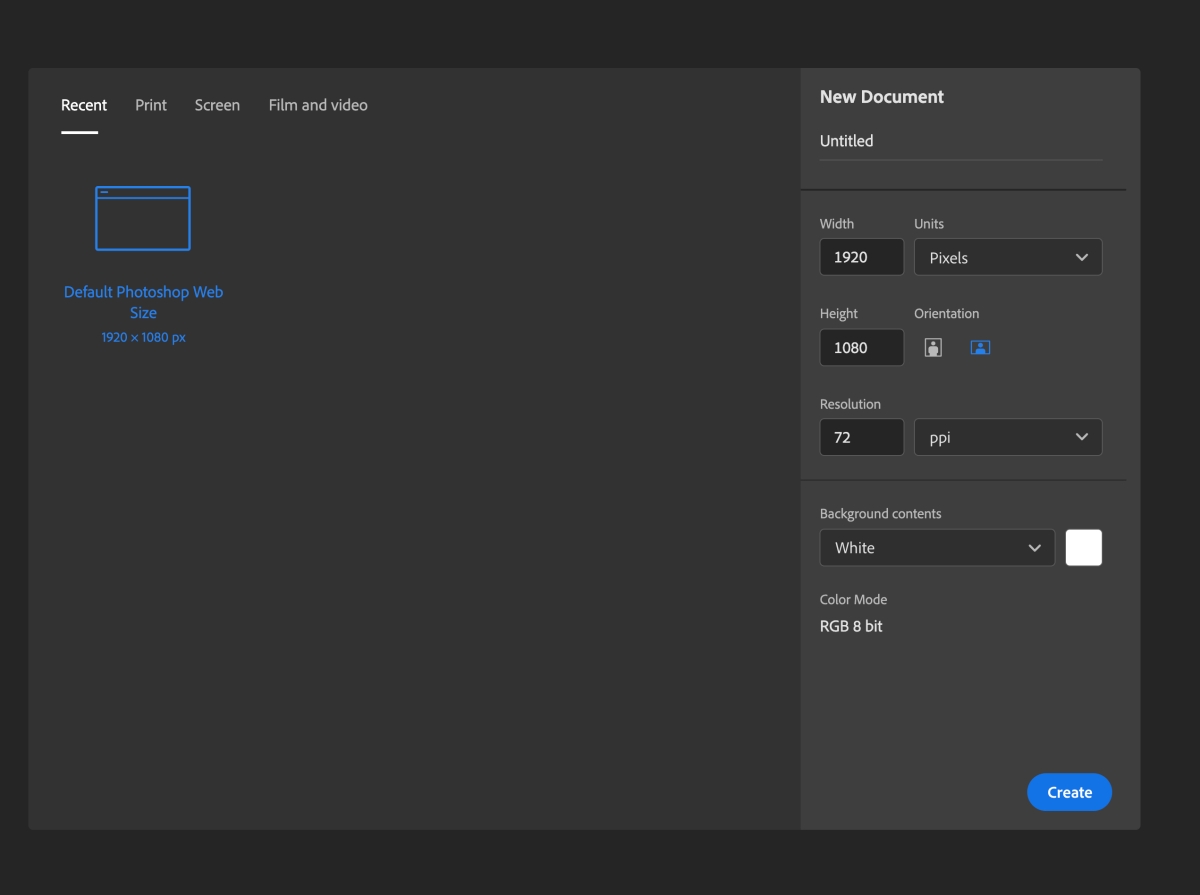
Task: Open the resolution unit ppi dropdown
Action: (x=1008, y=437)
